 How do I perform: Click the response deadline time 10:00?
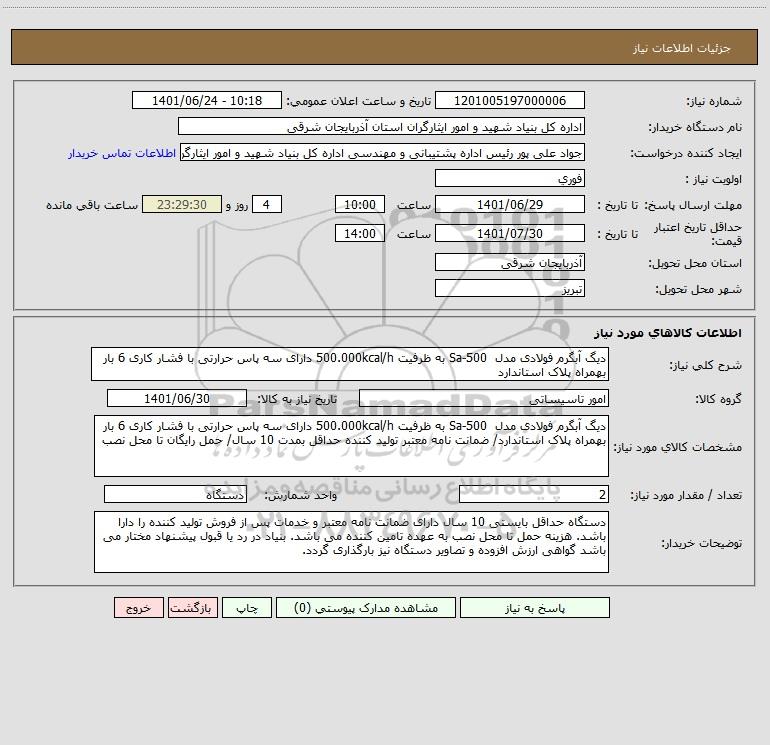tap(359, 204)
